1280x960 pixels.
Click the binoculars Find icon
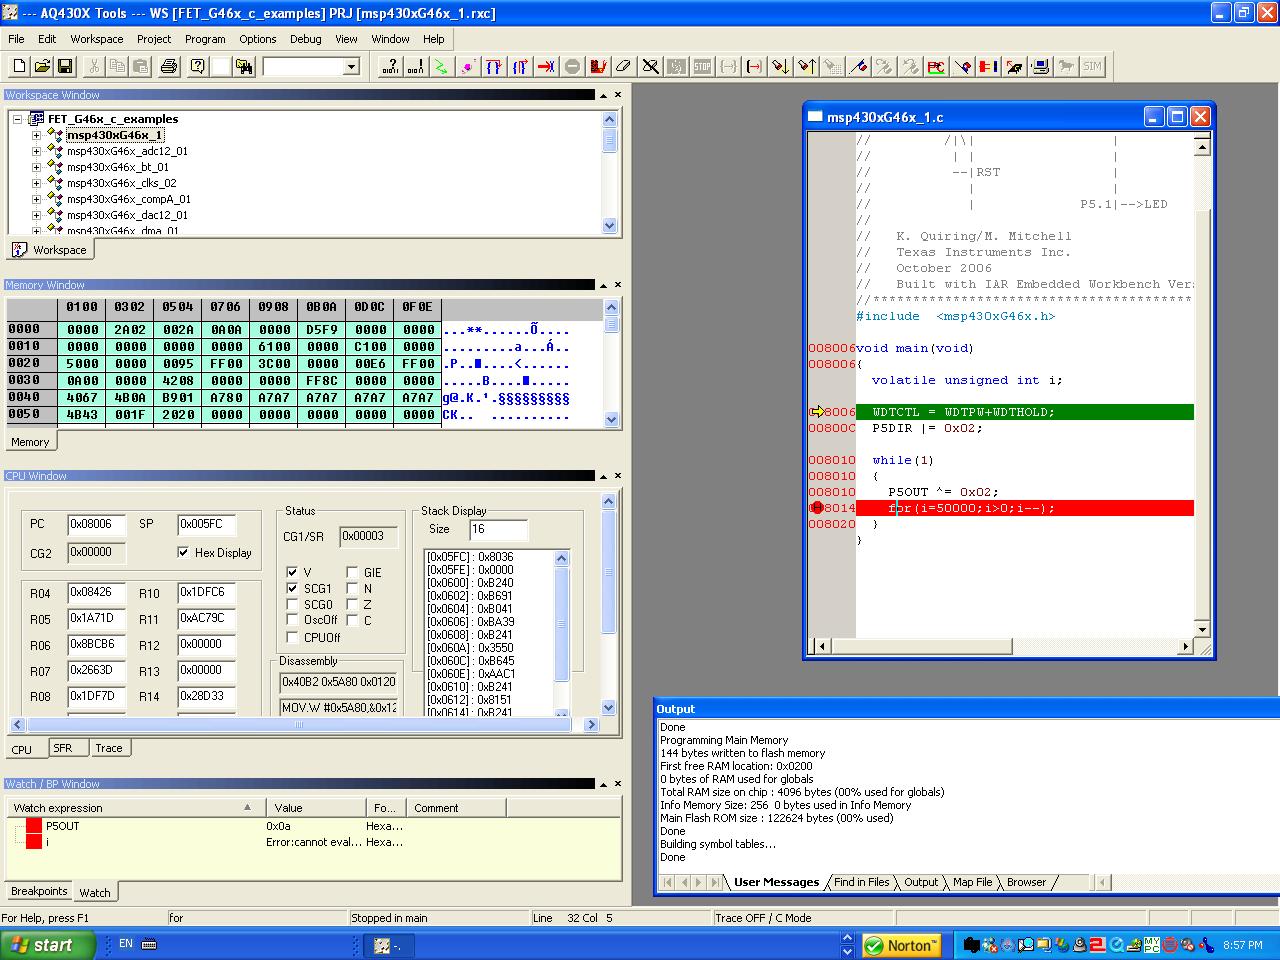click(x=244, y=66)
